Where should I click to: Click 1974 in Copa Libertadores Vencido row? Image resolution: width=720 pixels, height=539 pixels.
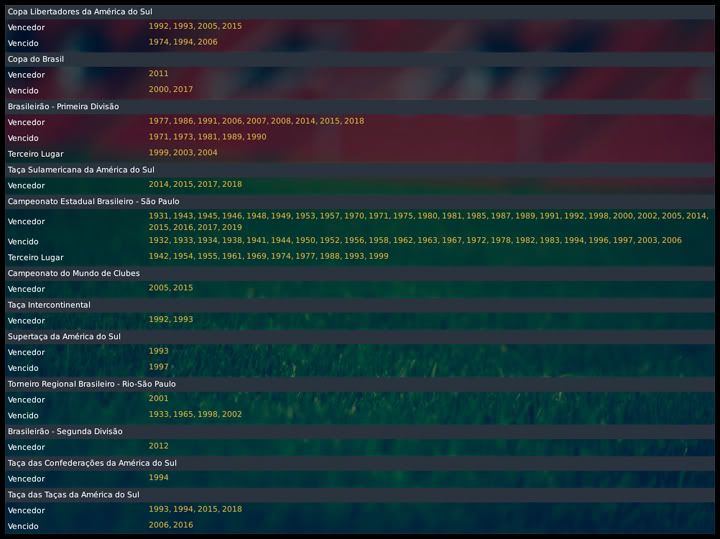pos(158,42)
